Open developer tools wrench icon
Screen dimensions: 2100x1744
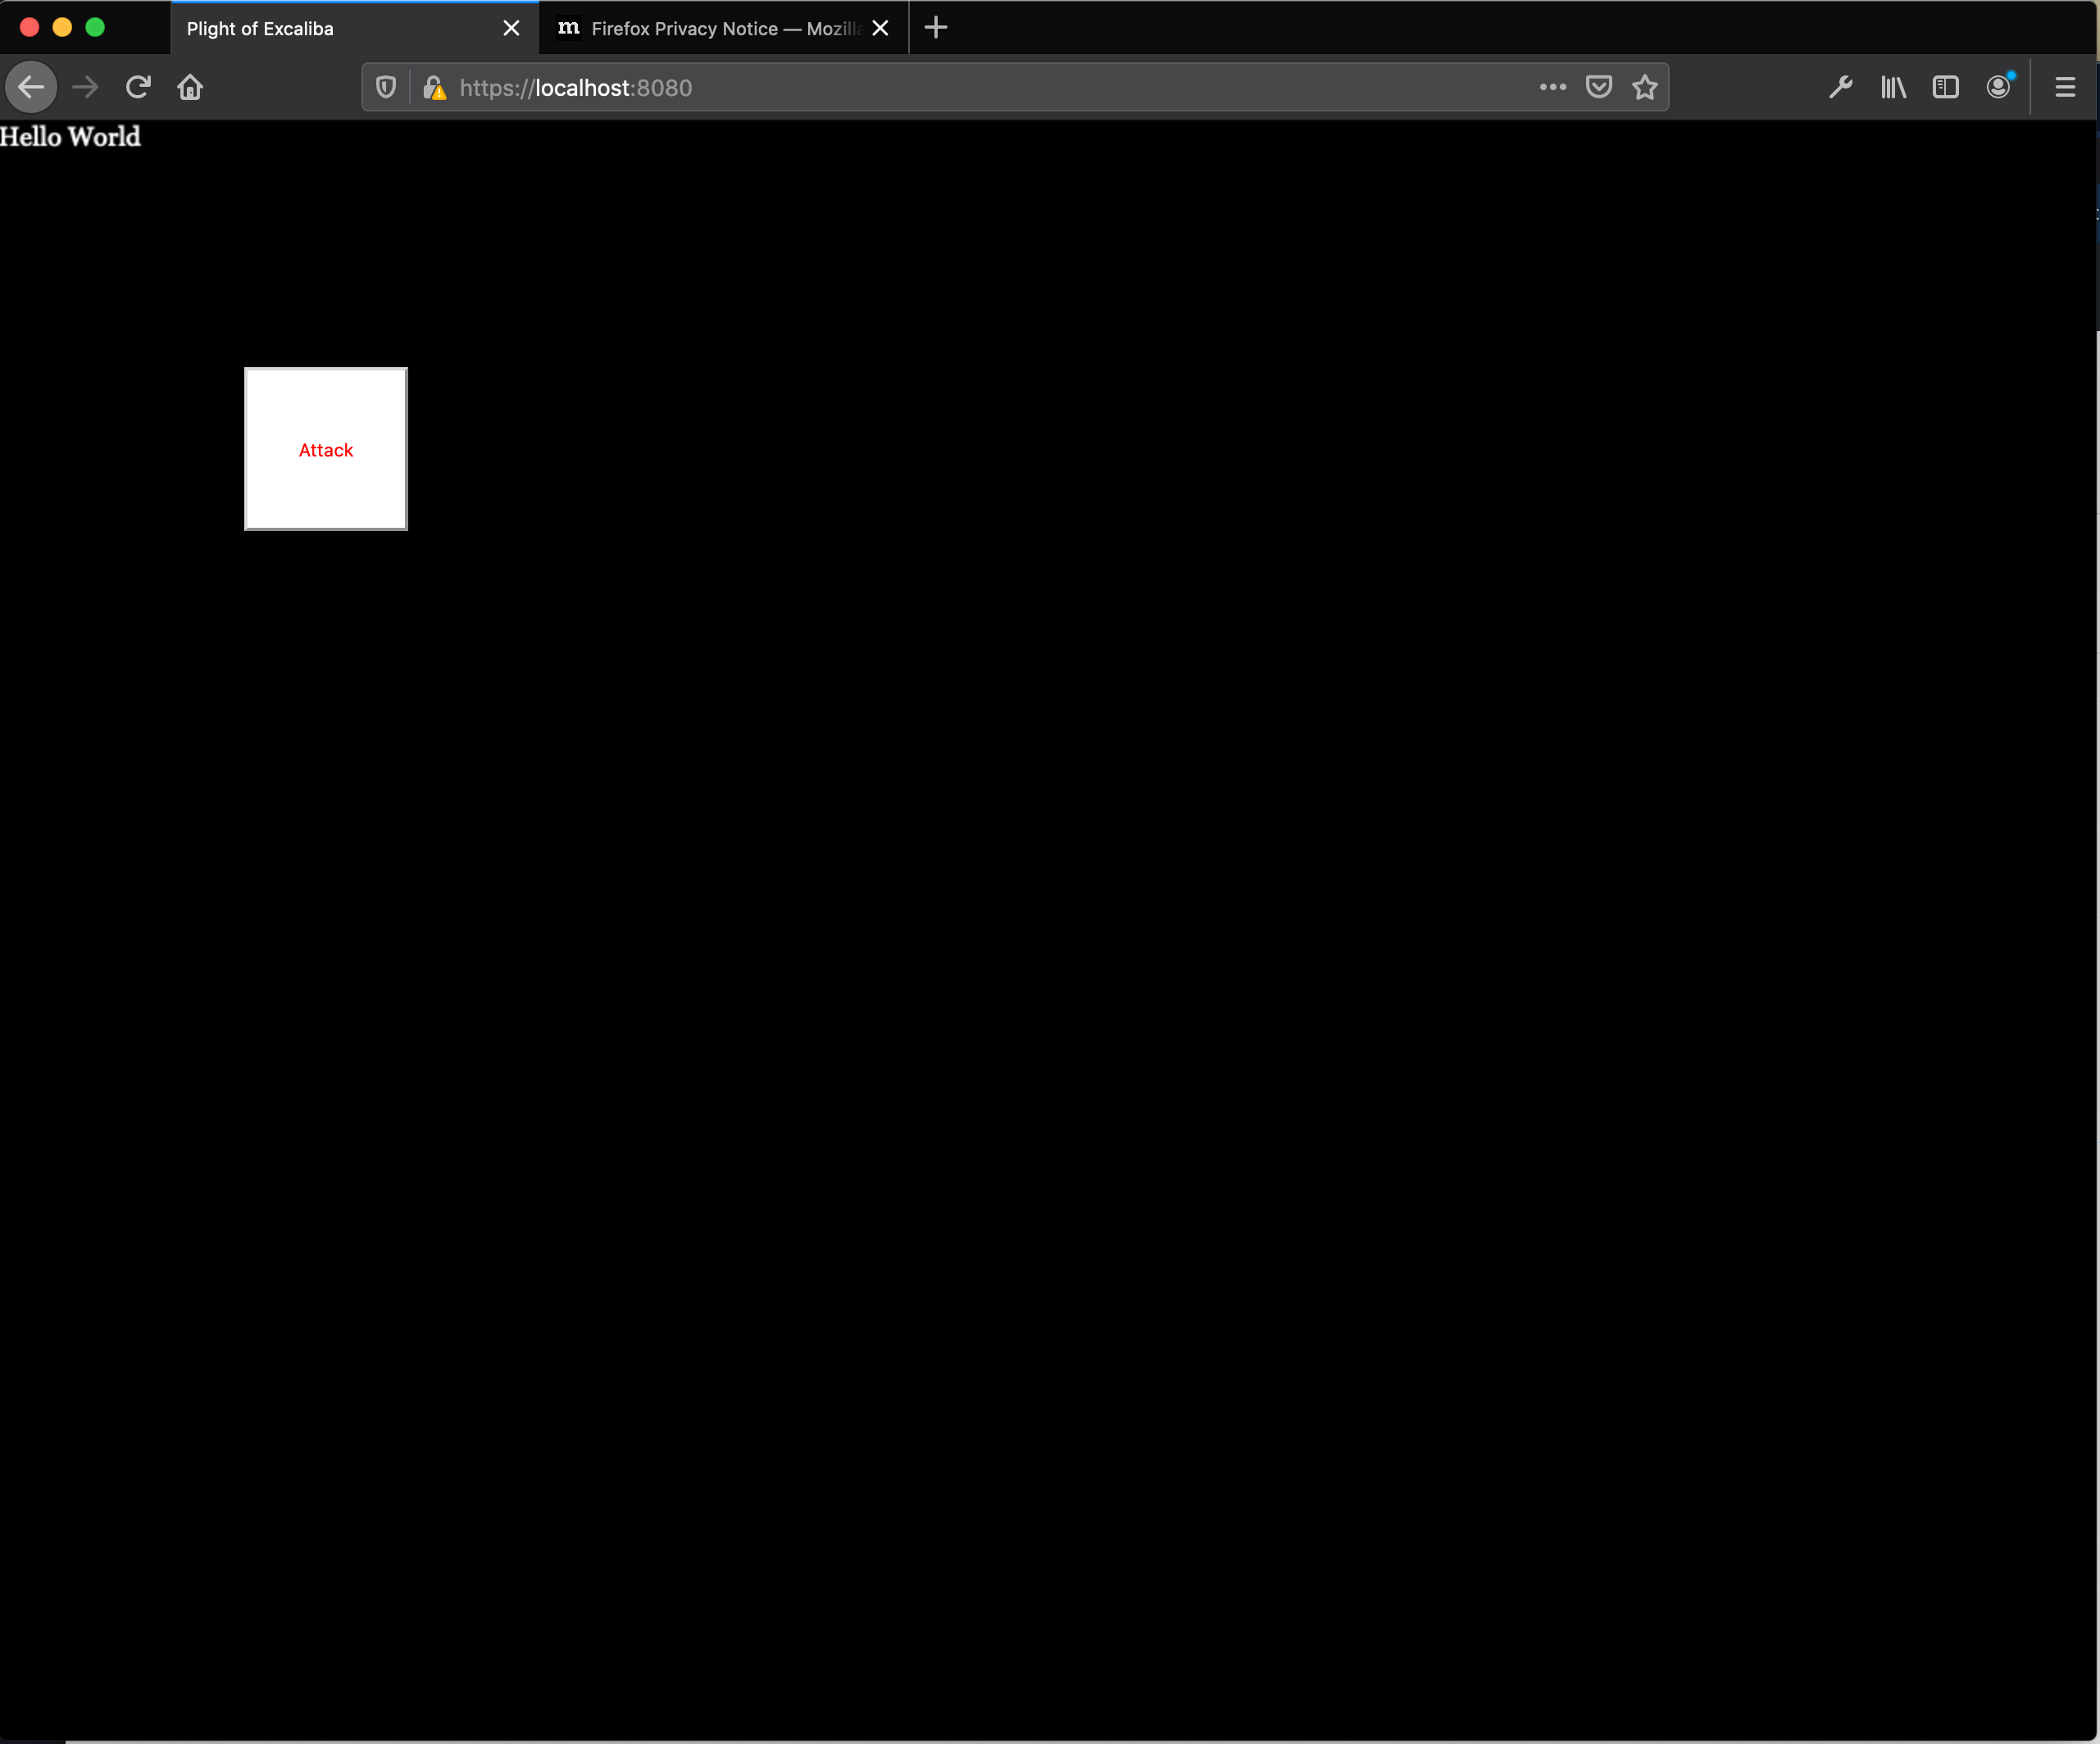tap(1841, 88)
